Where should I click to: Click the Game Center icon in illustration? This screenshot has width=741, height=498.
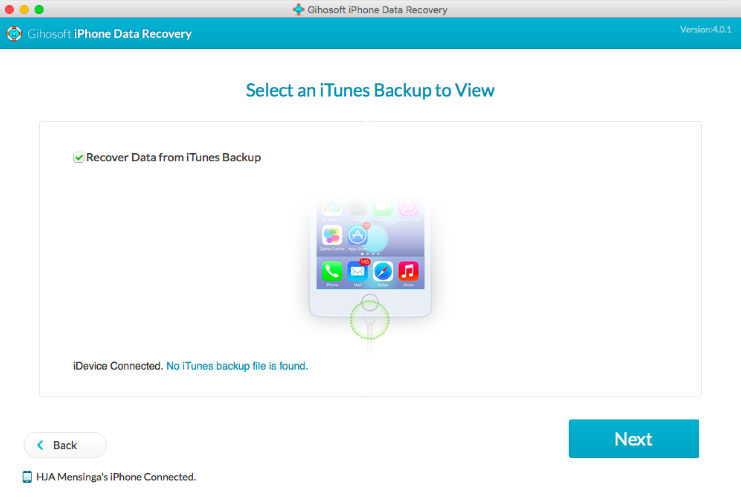point(332,235)
